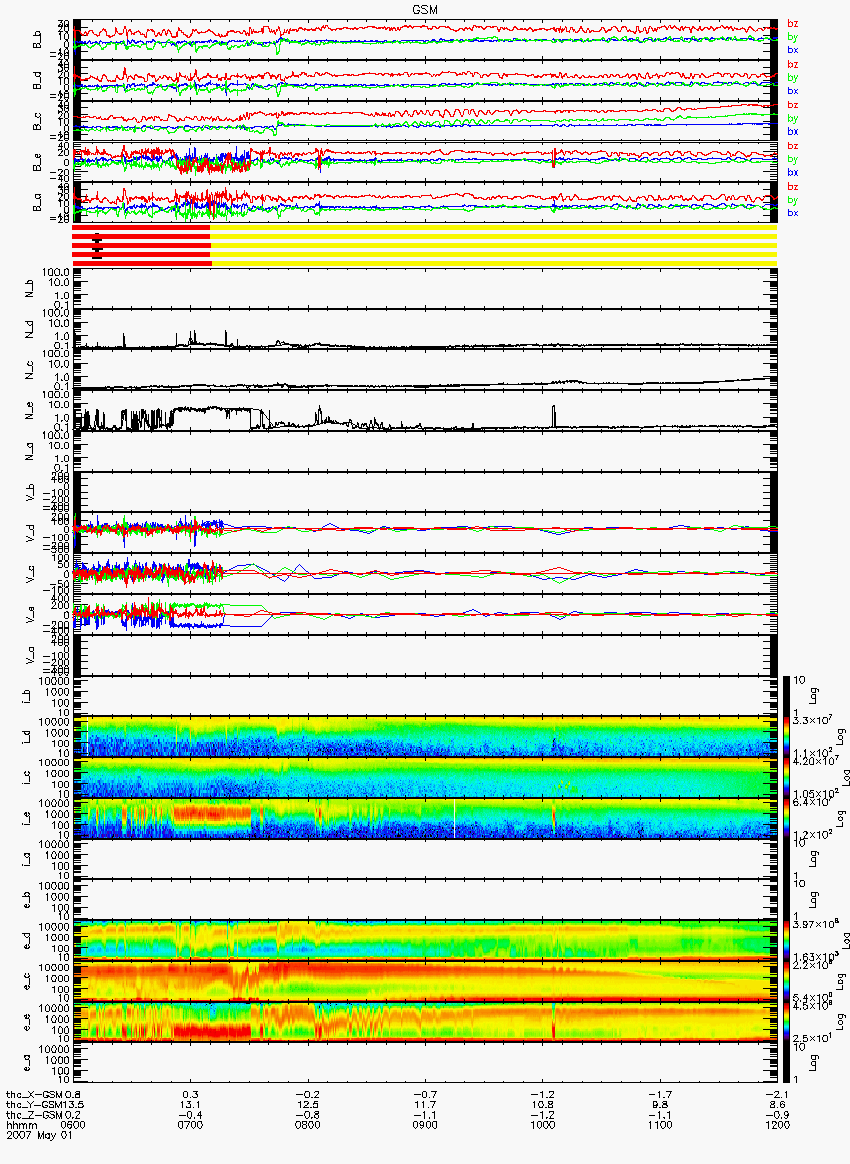The width and height of the screenshot is (850, 1164).
Task: Click the GSM plot title
Action: coord(424,9)
